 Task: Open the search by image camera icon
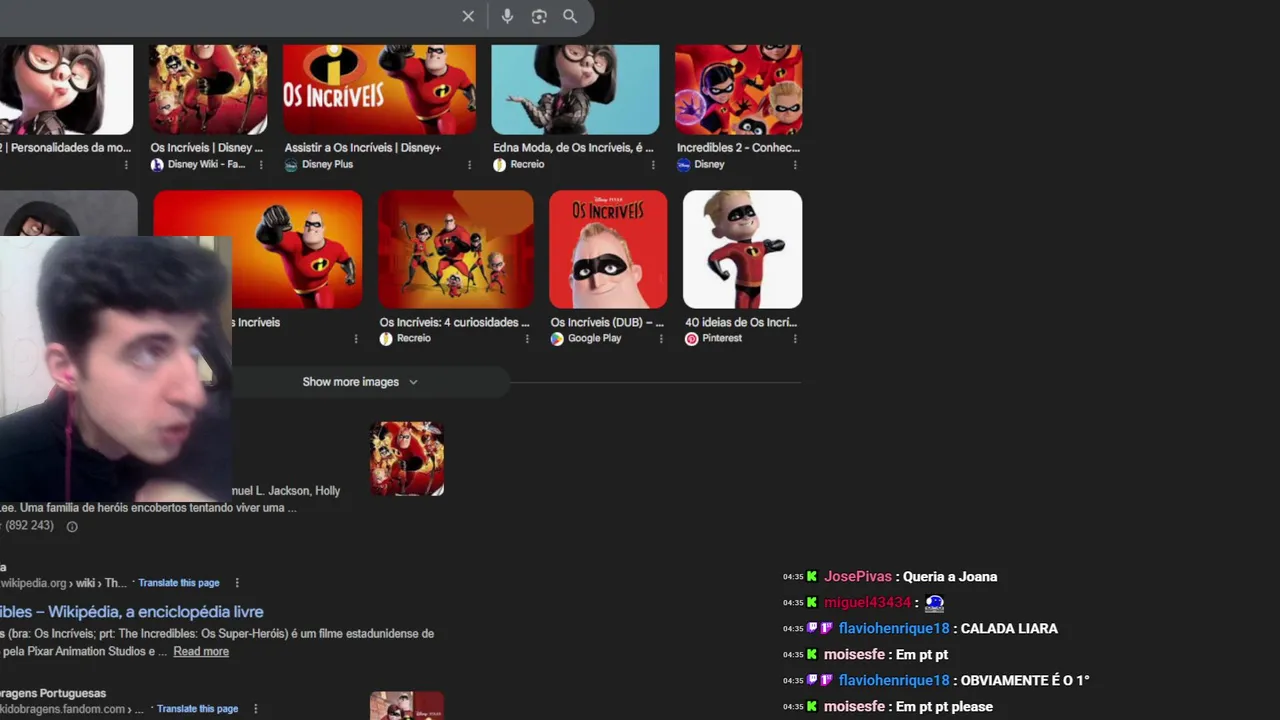539,16
